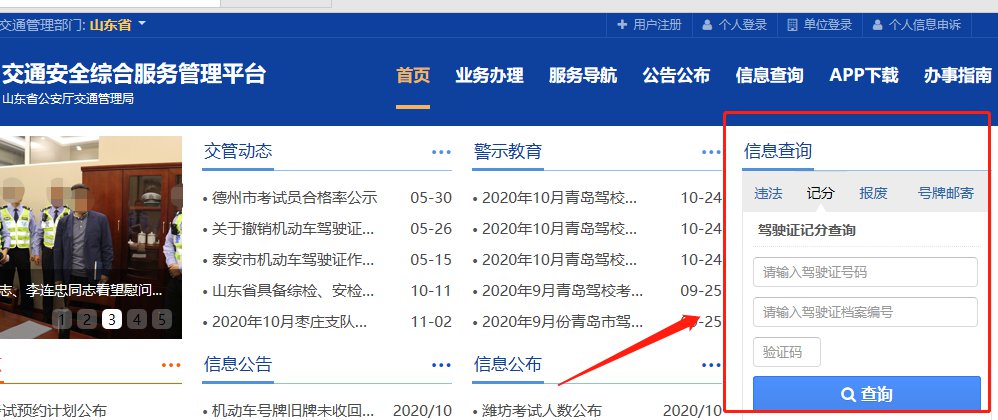Switch to the 报废 tab
Image resolution: width=998 pixels, height=420 pixels.
pyautogui.click(x=873, y=193)
